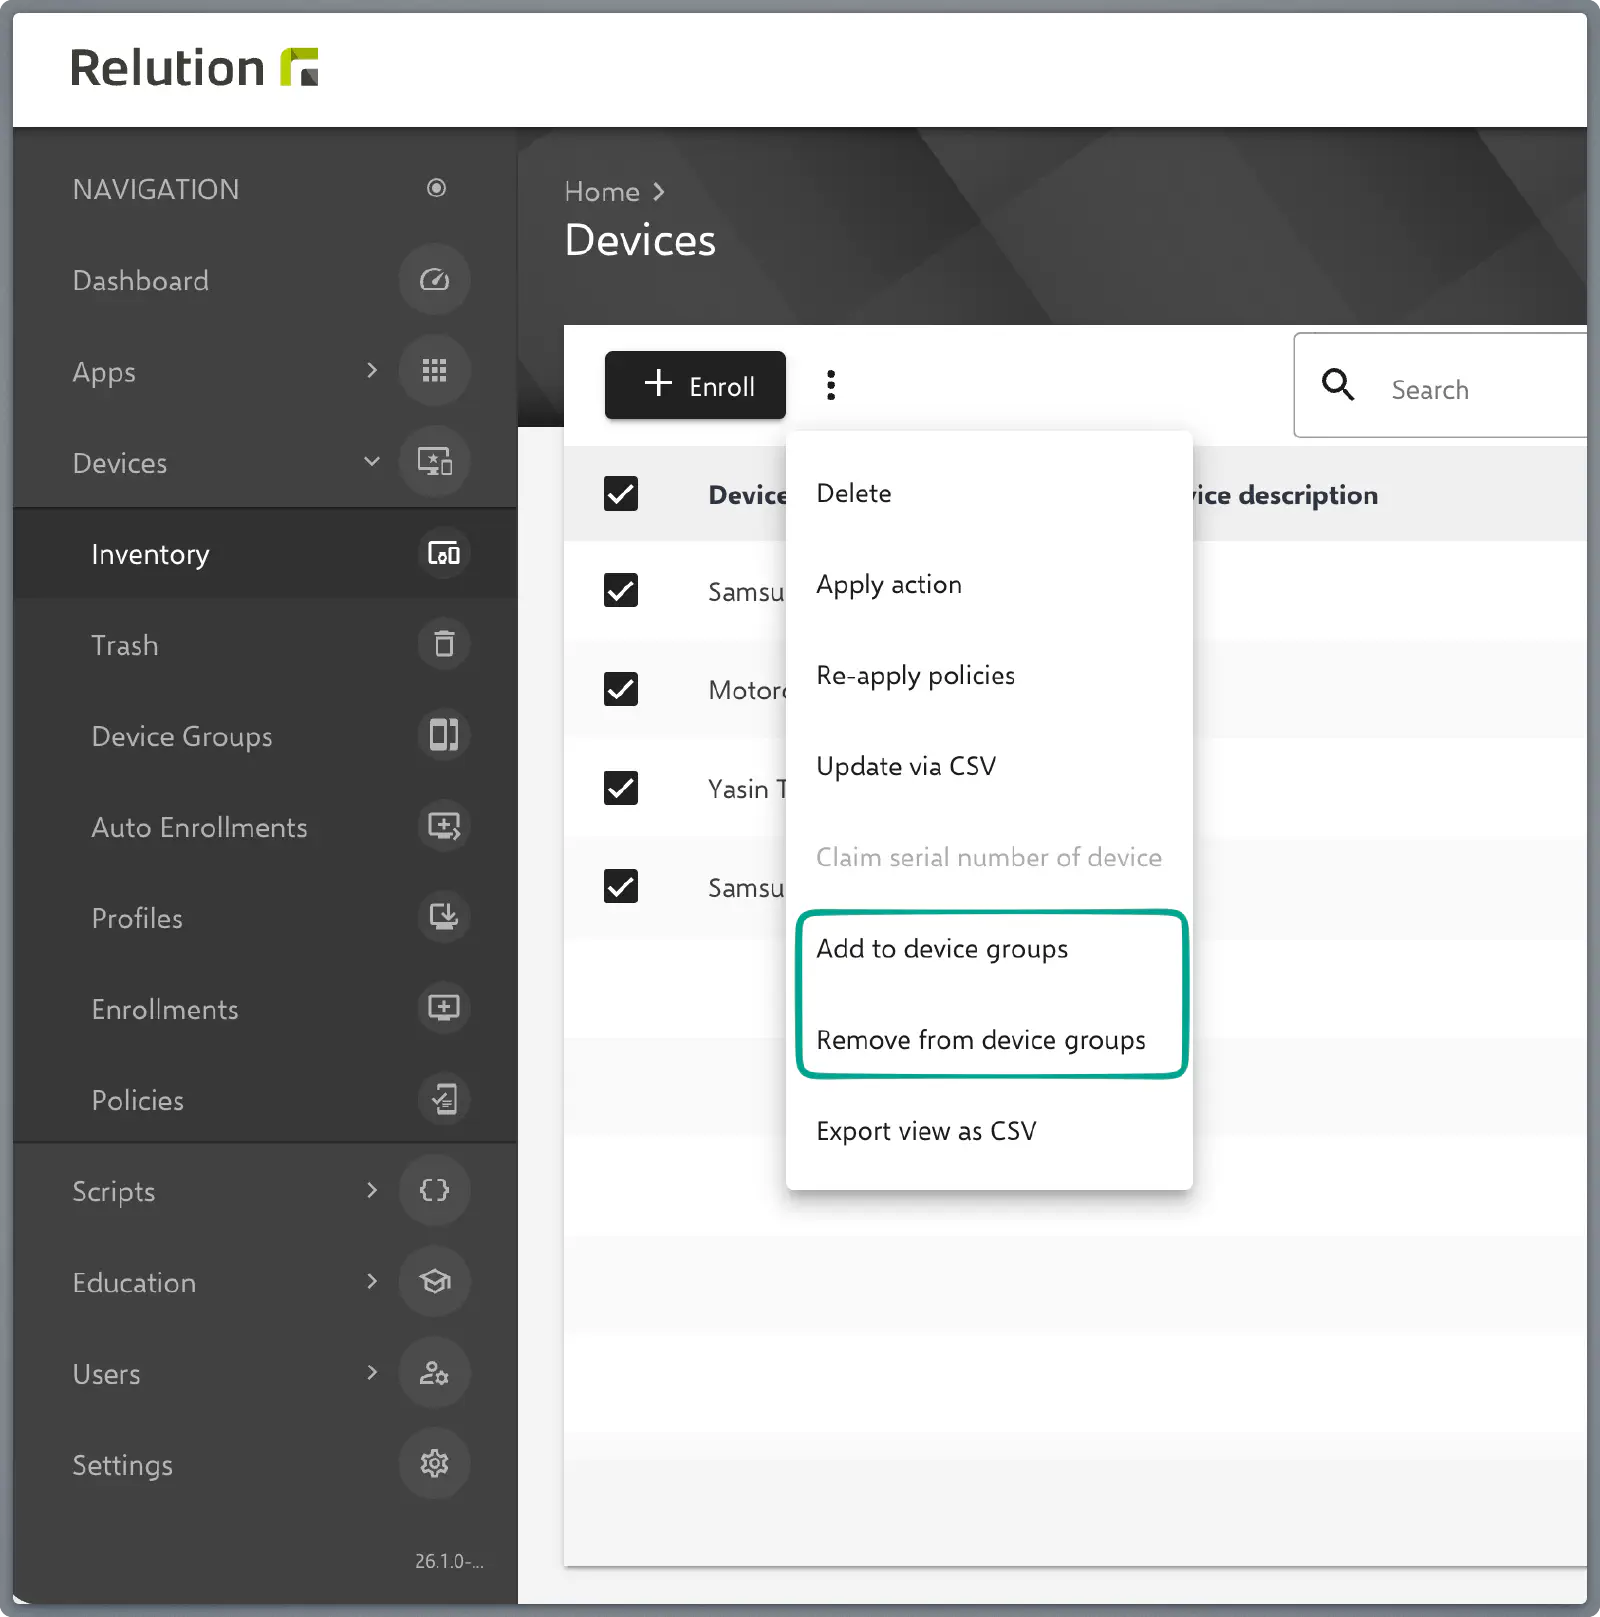The width and height of the screenshot is (1600, 1617).
Task: Click the Apps grid icon
Action: (x=434, y=371)
